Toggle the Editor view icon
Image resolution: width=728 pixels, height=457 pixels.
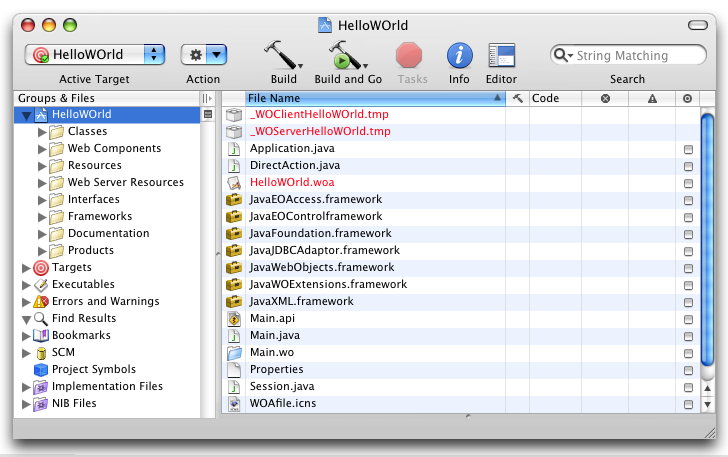tap(502, 55)
